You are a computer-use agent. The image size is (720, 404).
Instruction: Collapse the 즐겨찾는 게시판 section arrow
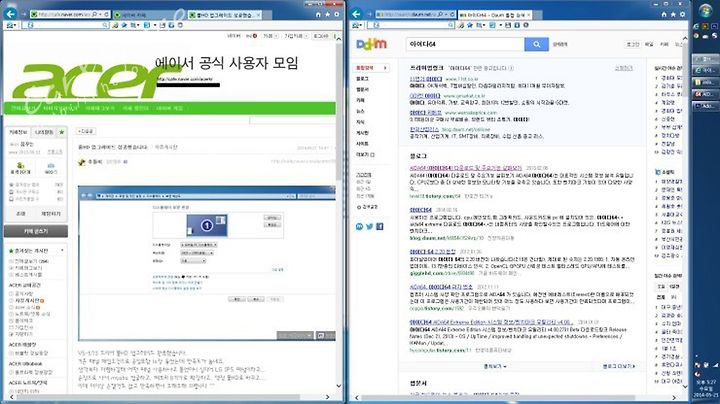[62, 251]
